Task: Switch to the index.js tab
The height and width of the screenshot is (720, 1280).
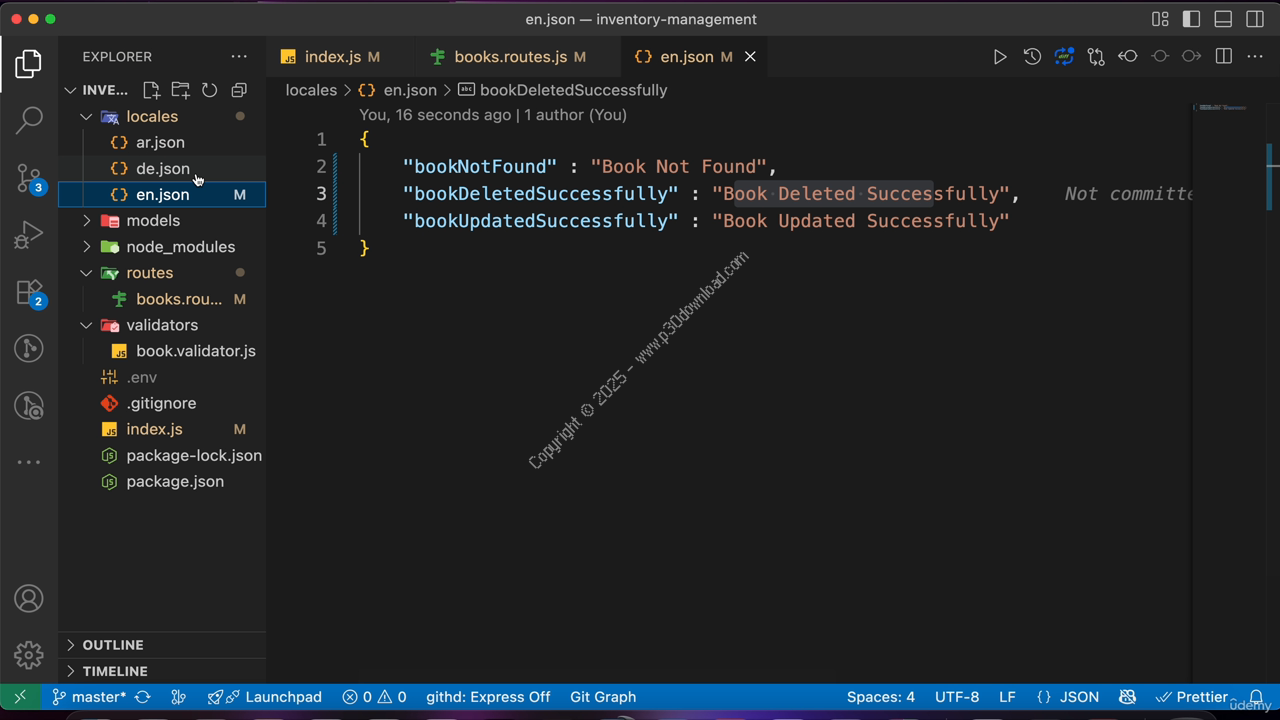Action: click(332, 57)
